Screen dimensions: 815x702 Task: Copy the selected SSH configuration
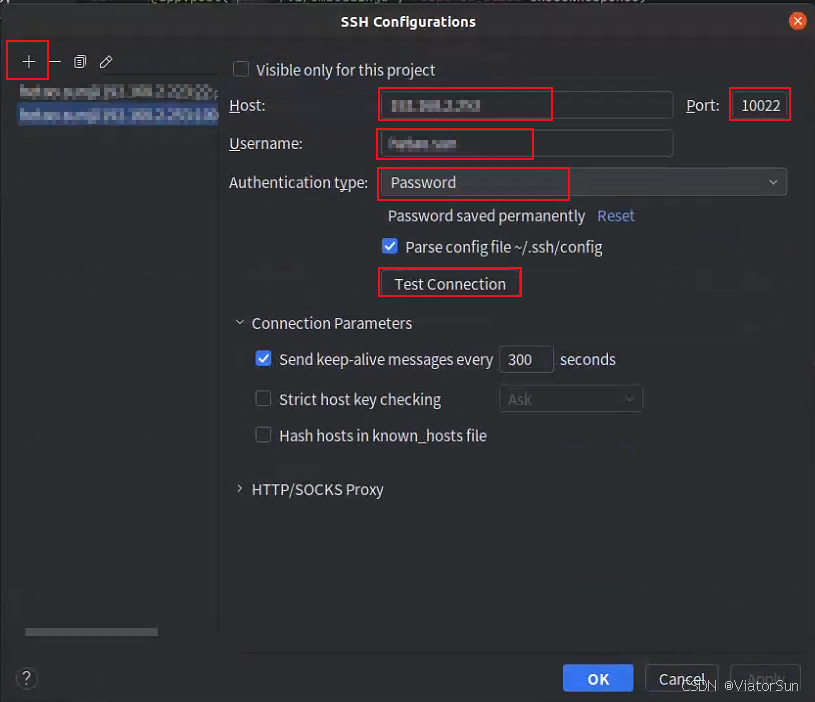[x=80, y=62]
